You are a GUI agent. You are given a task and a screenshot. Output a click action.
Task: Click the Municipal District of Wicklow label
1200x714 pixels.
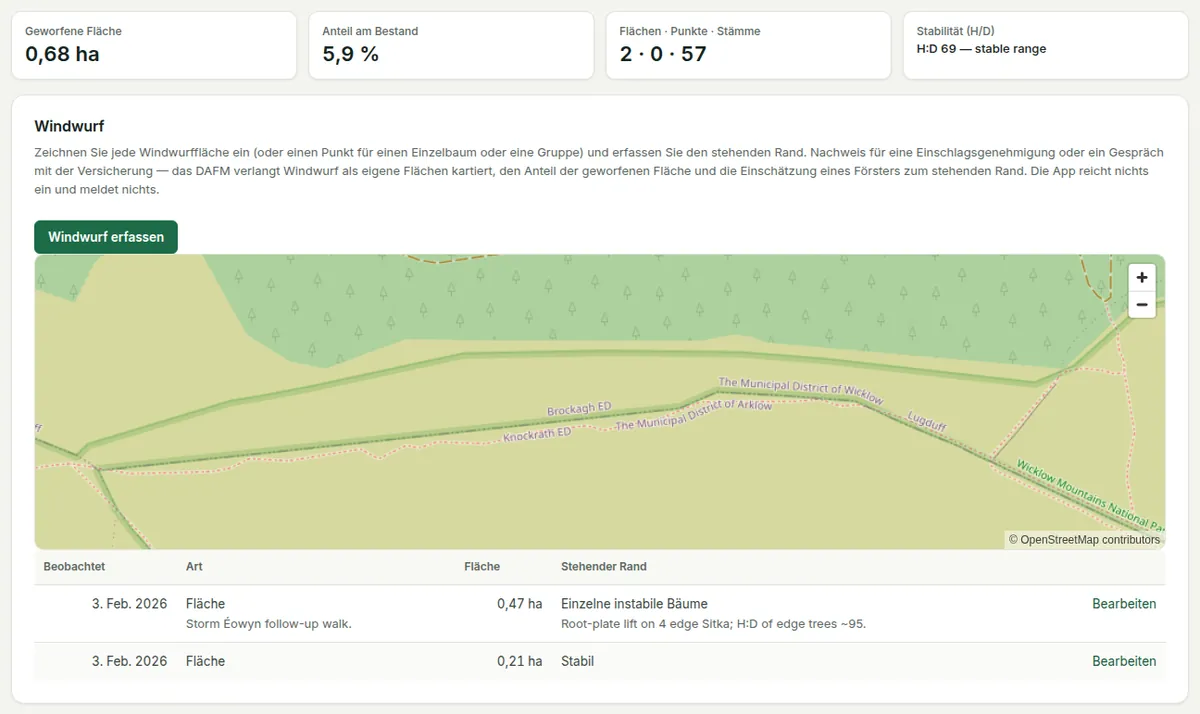(801, 391)
